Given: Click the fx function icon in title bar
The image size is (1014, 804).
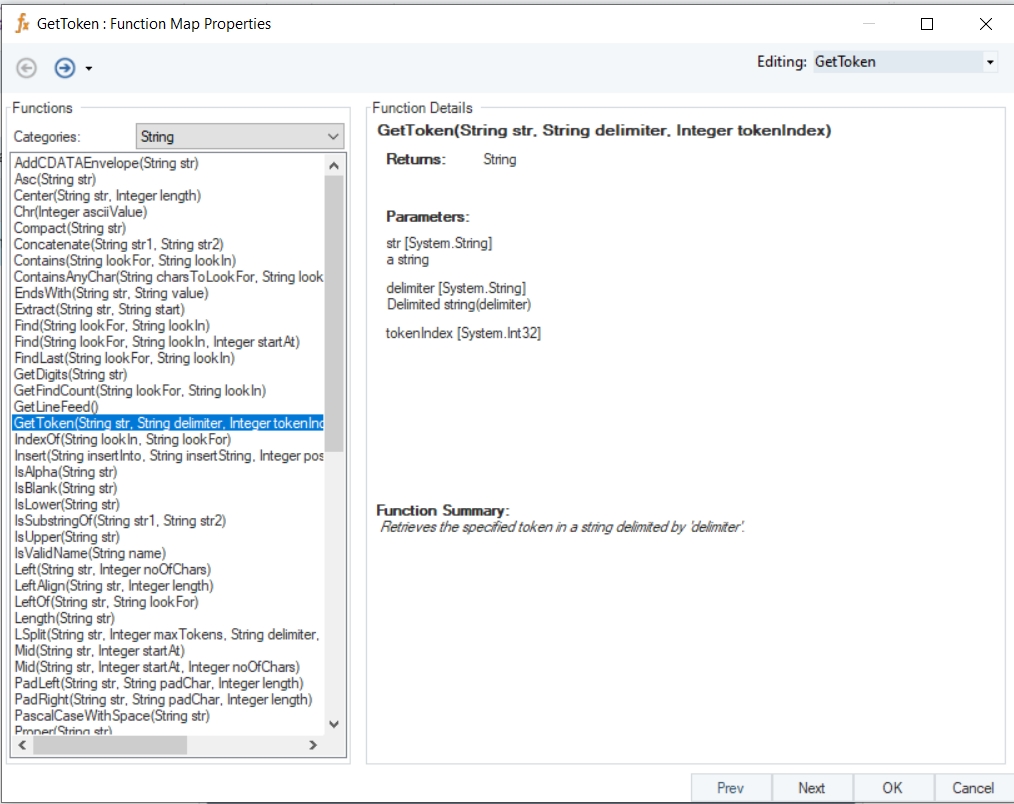Looking at the screenshot, I should (x=22, y=23).
